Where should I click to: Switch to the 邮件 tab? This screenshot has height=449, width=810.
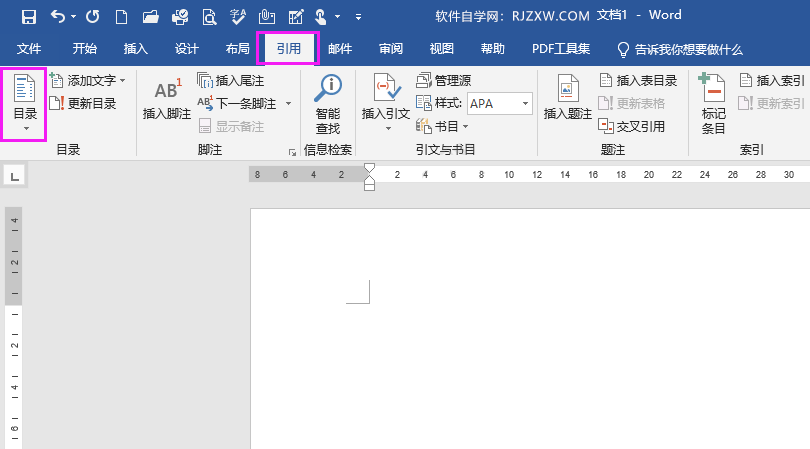click(340, 49)
